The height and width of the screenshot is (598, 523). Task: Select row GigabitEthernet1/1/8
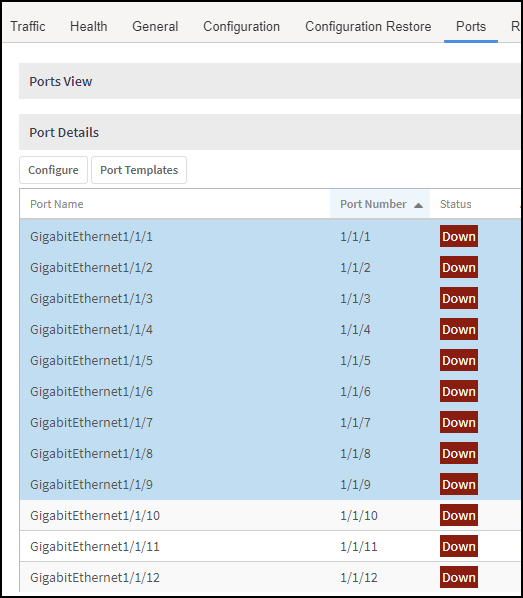270,453
